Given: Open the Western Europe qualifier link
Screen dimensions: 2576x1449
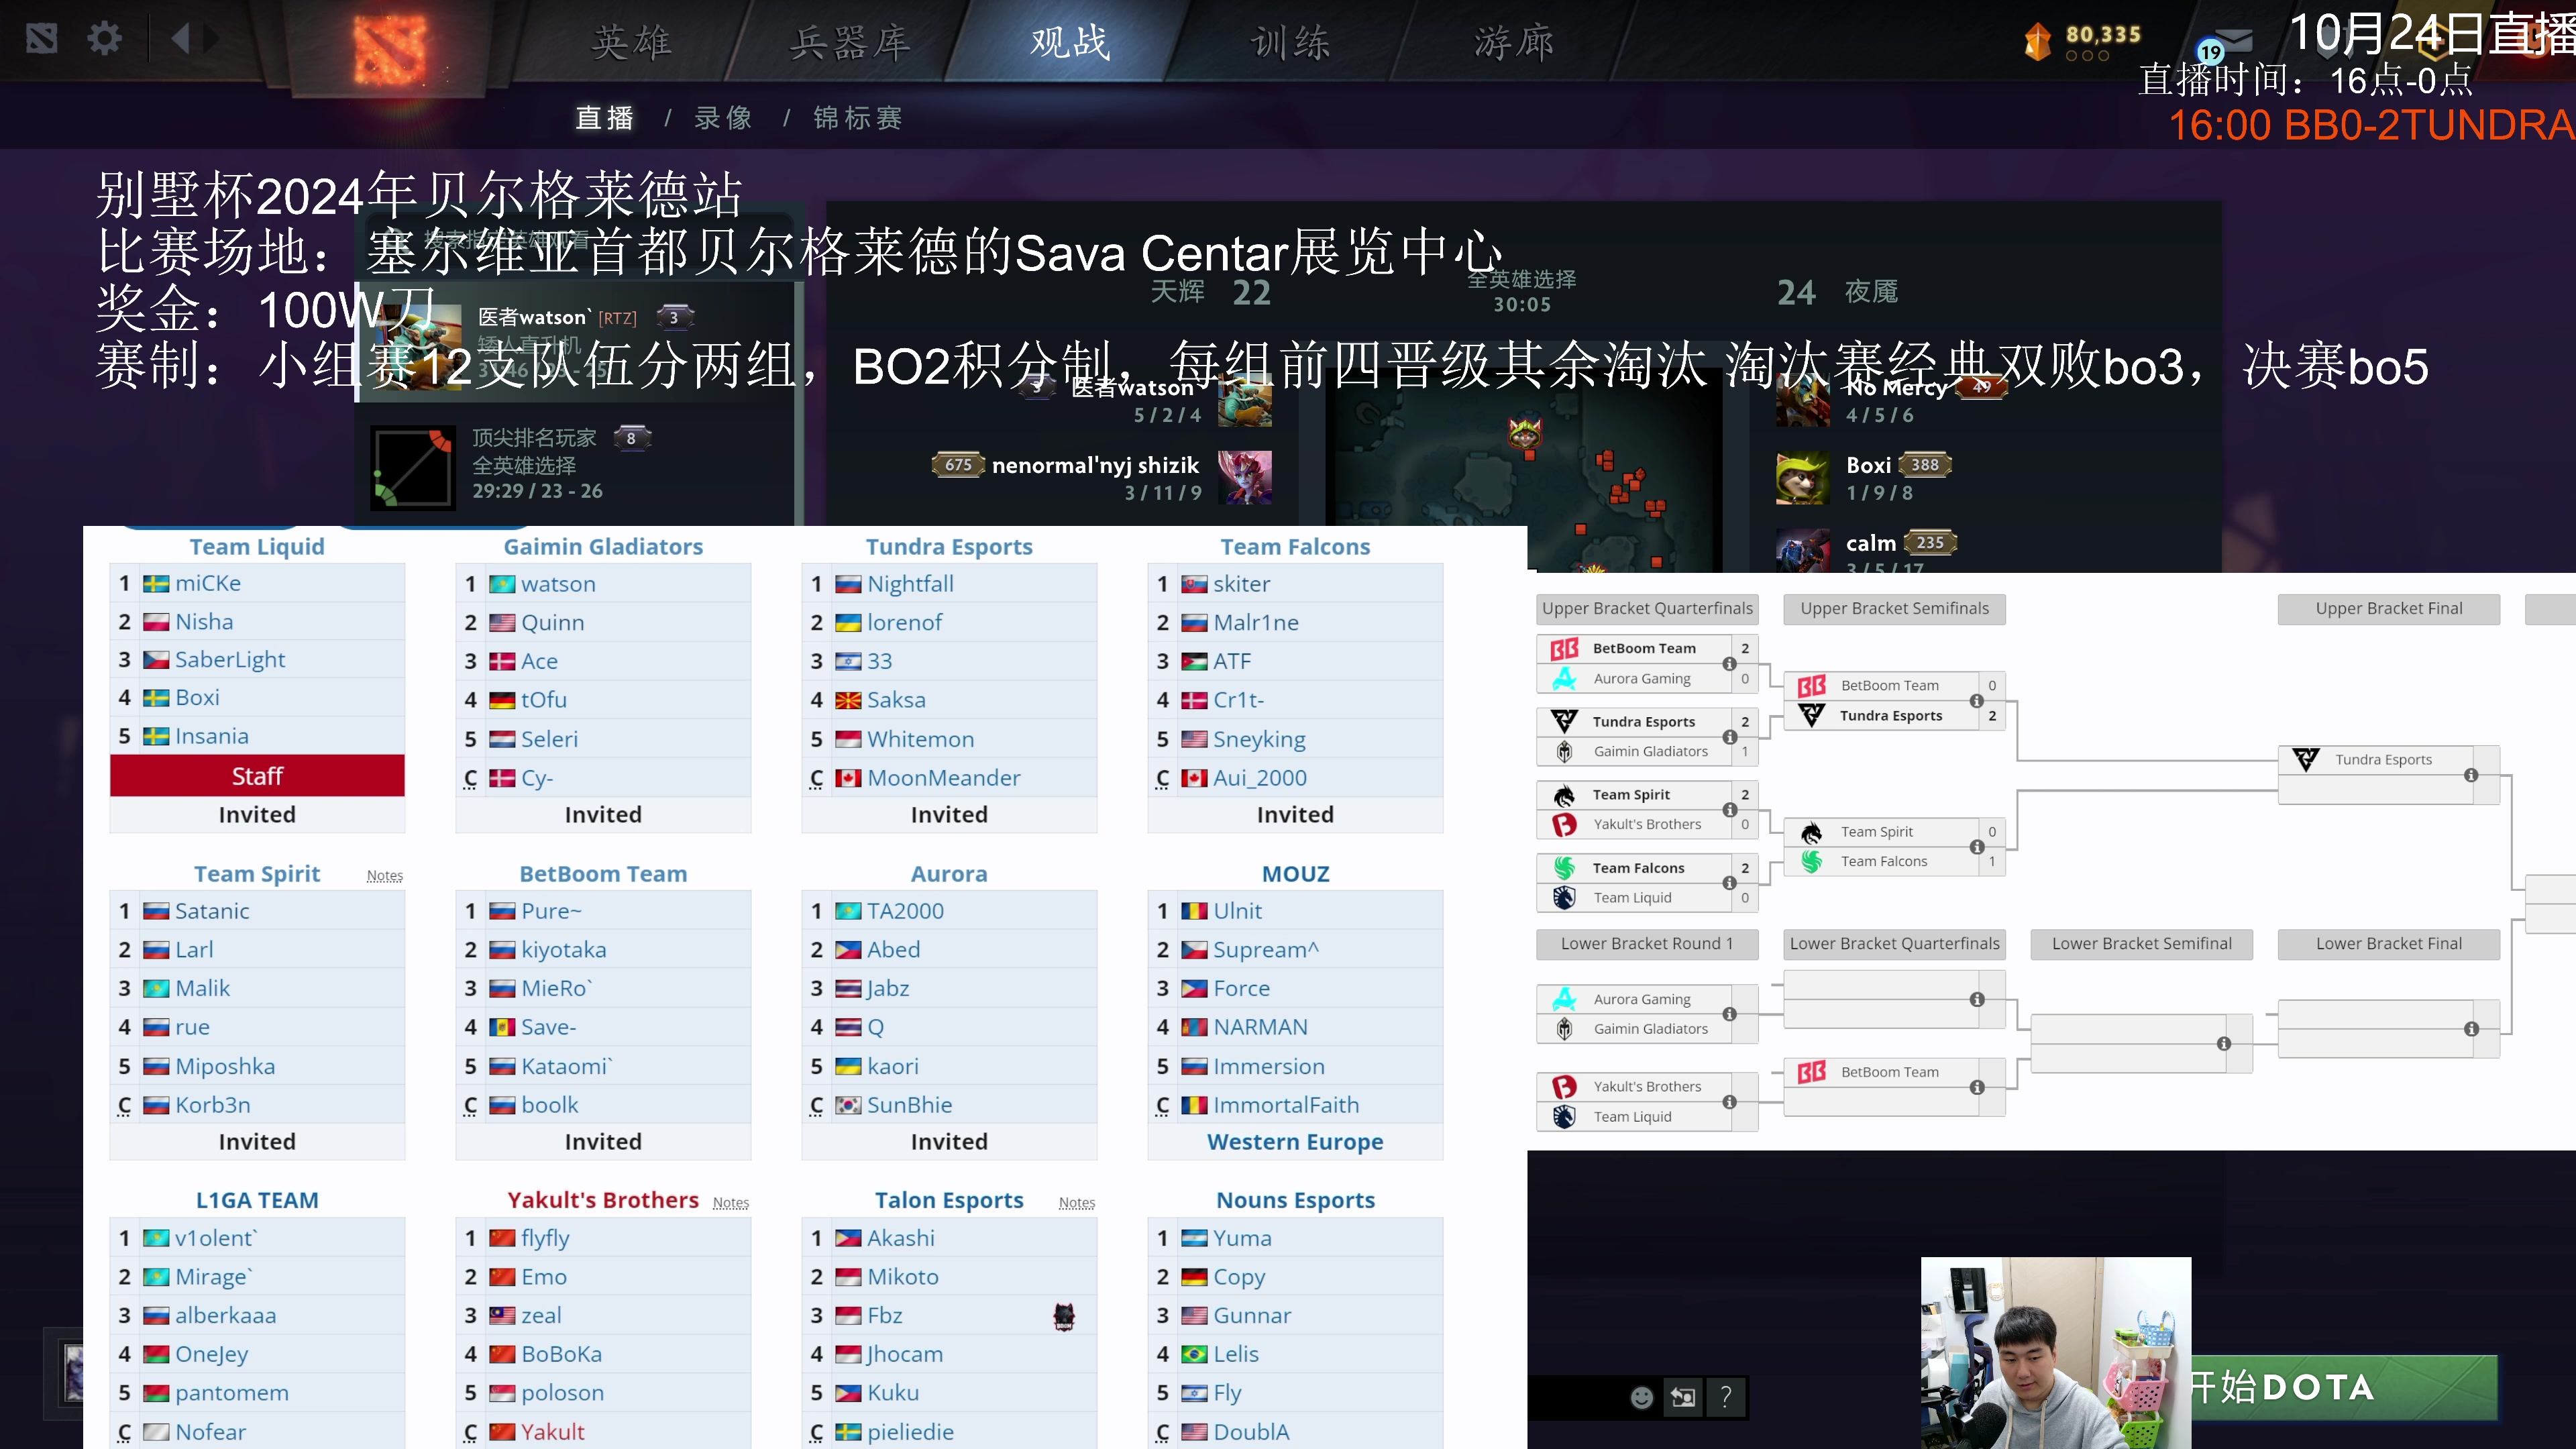Looking at the screenshot, I should coord(1295,1142).
